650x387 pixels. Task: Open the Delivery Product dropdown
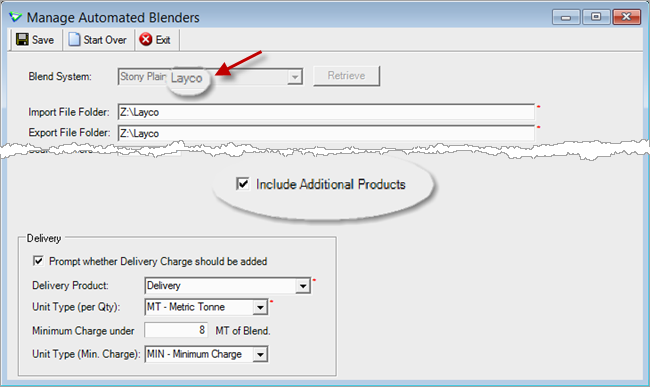click(303, 286)
